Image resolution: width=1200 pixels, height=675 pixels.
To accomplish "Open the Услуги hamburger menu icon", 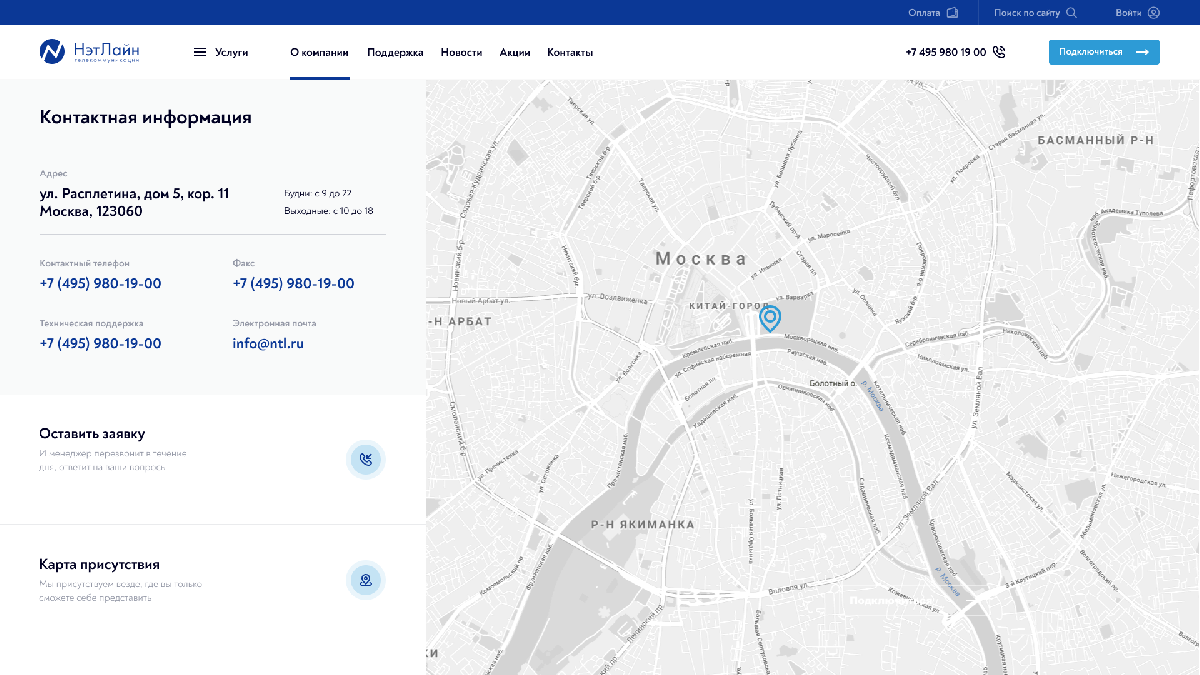I will click(x=200, y=52).
